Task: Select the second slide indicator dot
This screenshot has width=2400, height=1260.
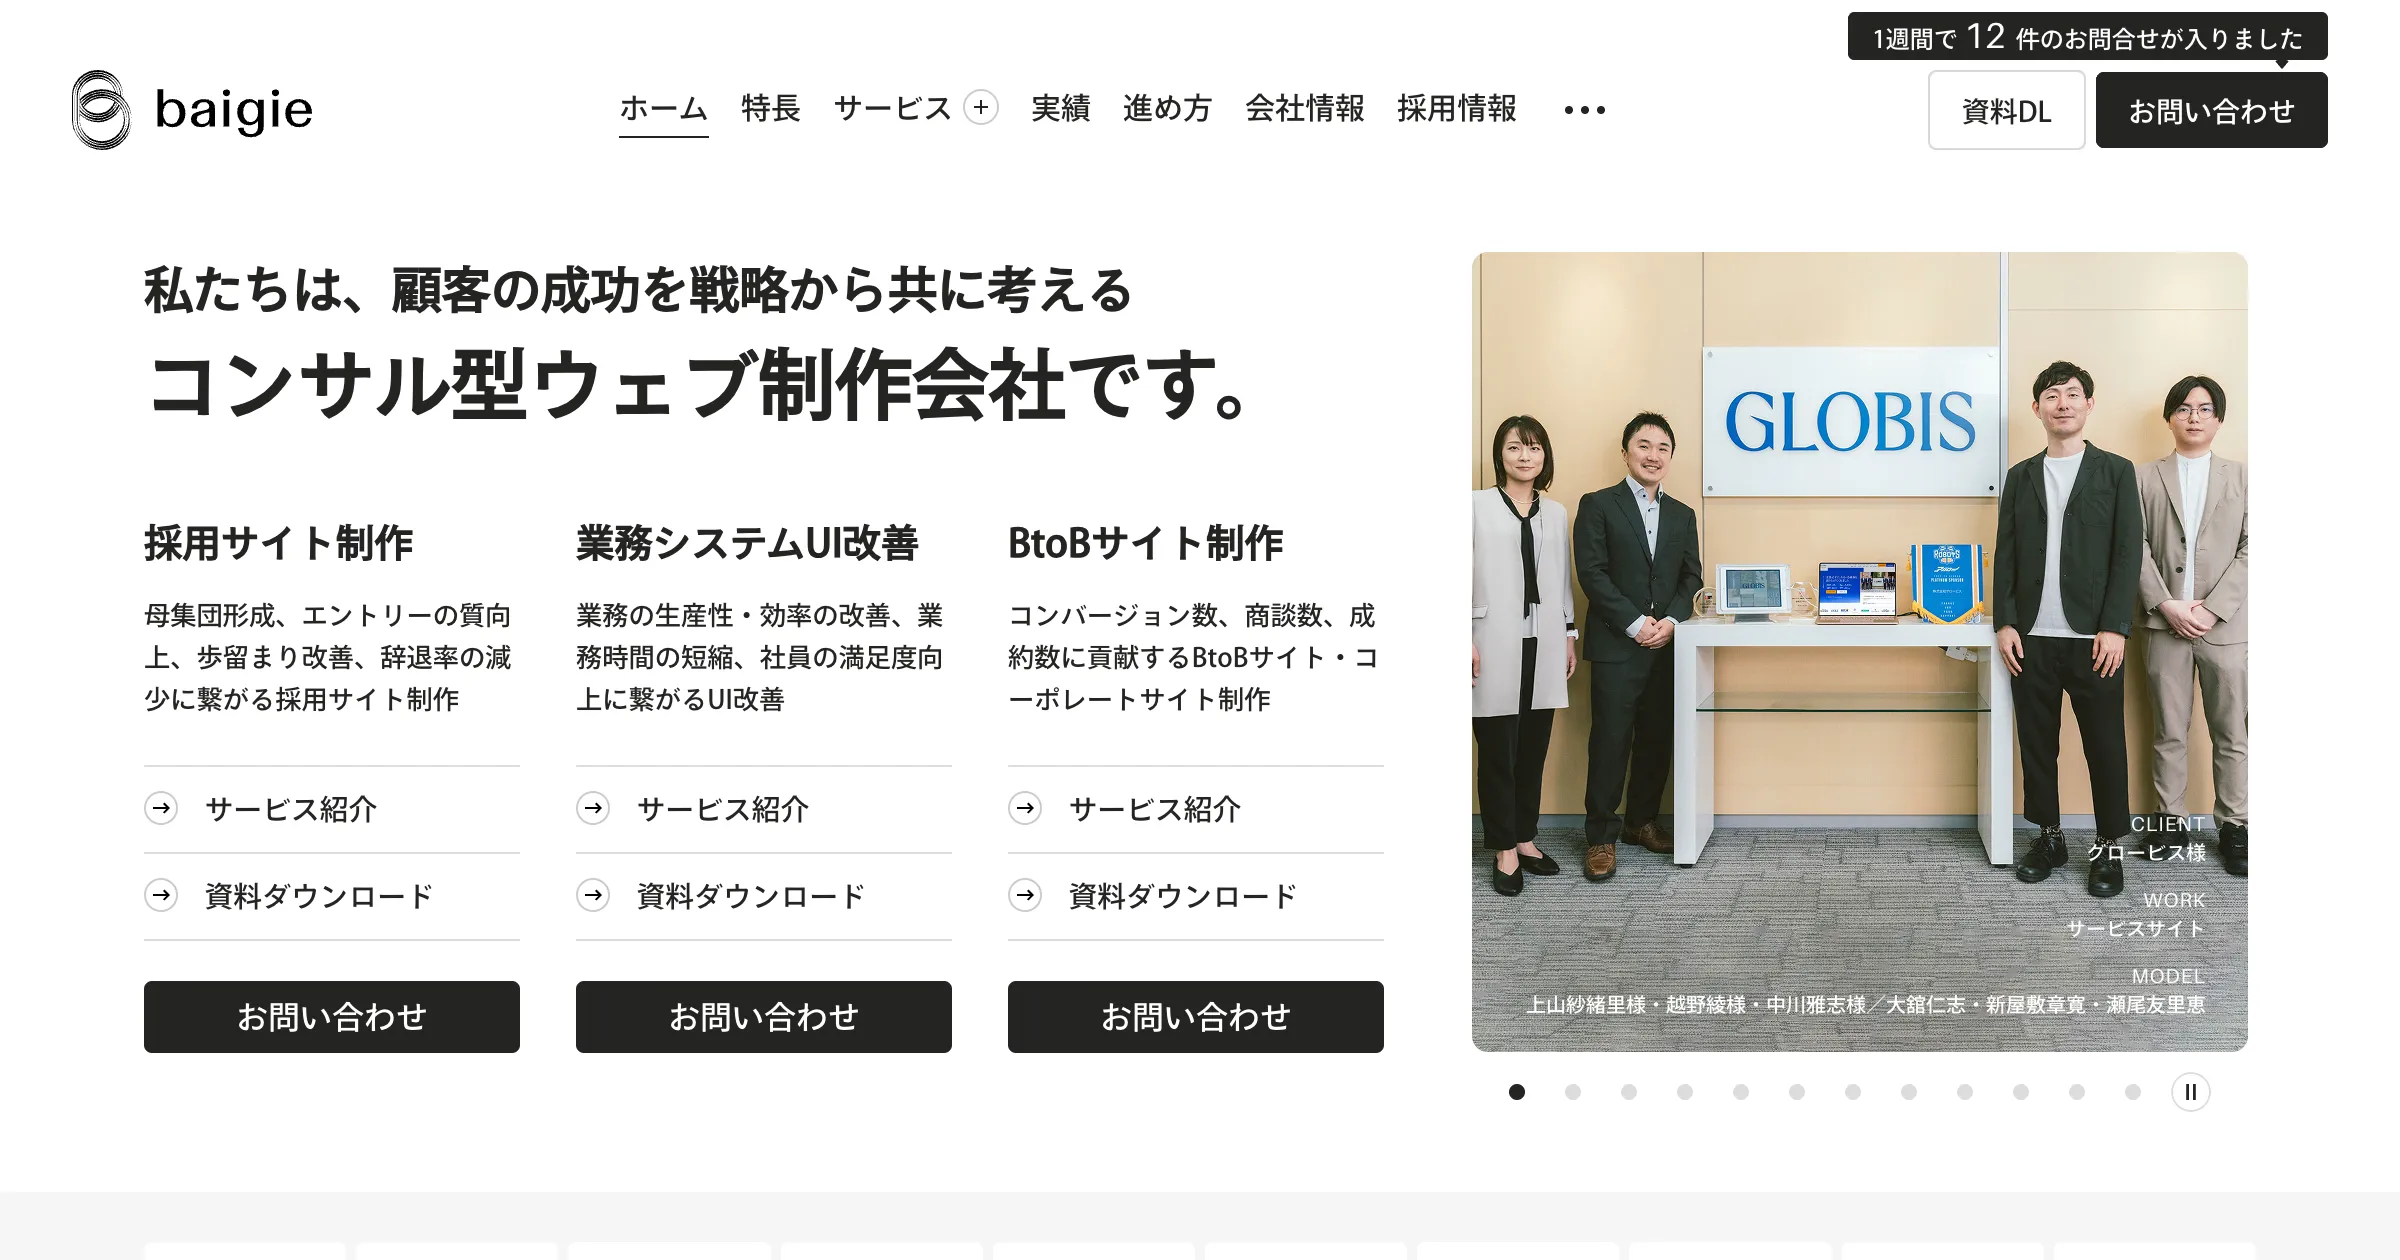Action: pos(1573,1092)
